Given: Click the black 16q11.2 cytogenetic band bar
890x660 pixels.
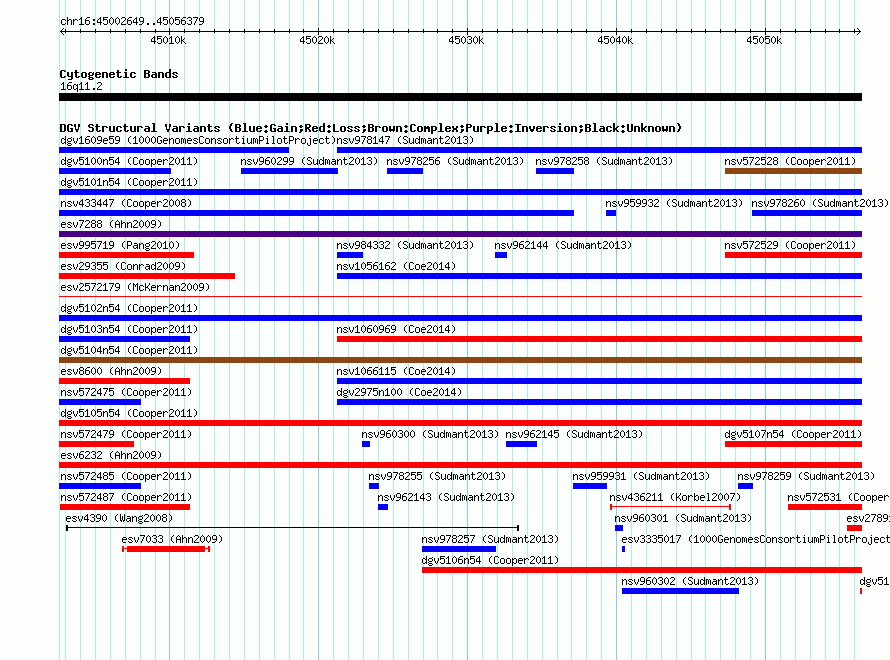Looking at the screenshot, I should (460, 97).
